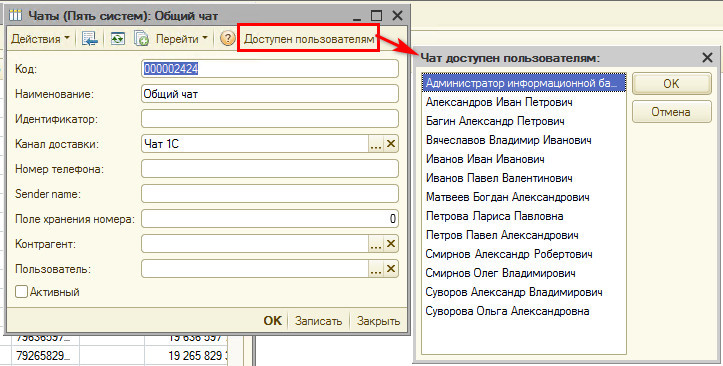Click the Поле хранения номера field
723x366 pixels.
(270, 218)
